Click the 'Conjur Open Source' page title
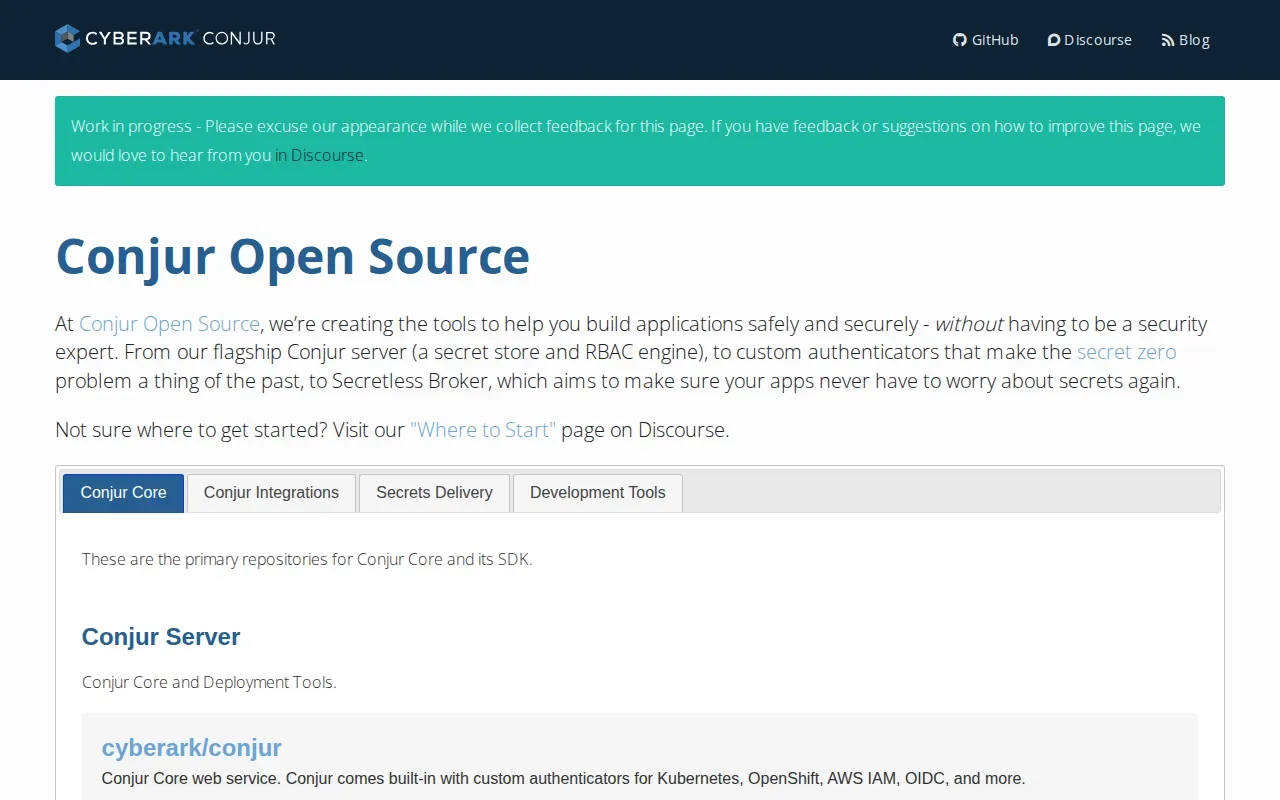The image size is (1280, 800). coord(292,256)
